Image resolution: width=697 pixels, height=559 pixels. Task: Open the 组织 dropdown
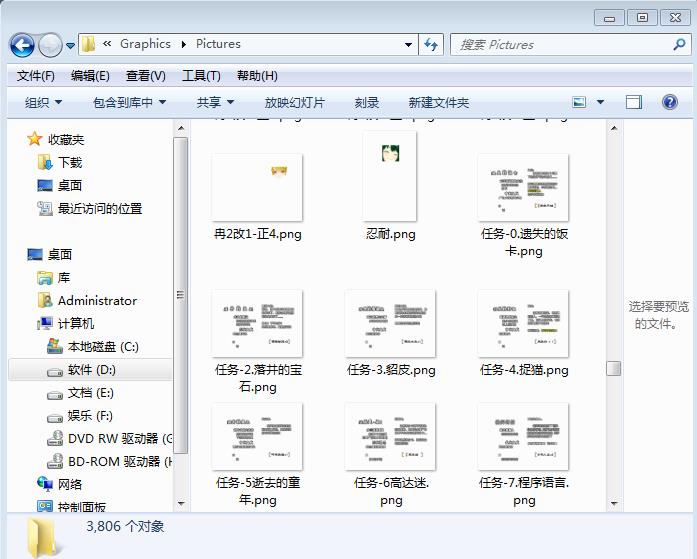[44, 103]
